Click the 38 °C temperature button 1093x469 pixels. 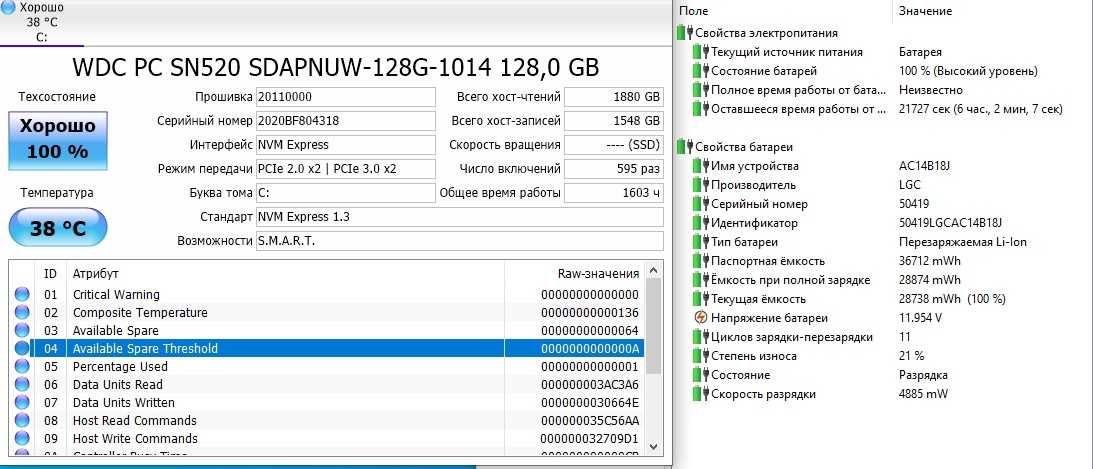[58, 227]
